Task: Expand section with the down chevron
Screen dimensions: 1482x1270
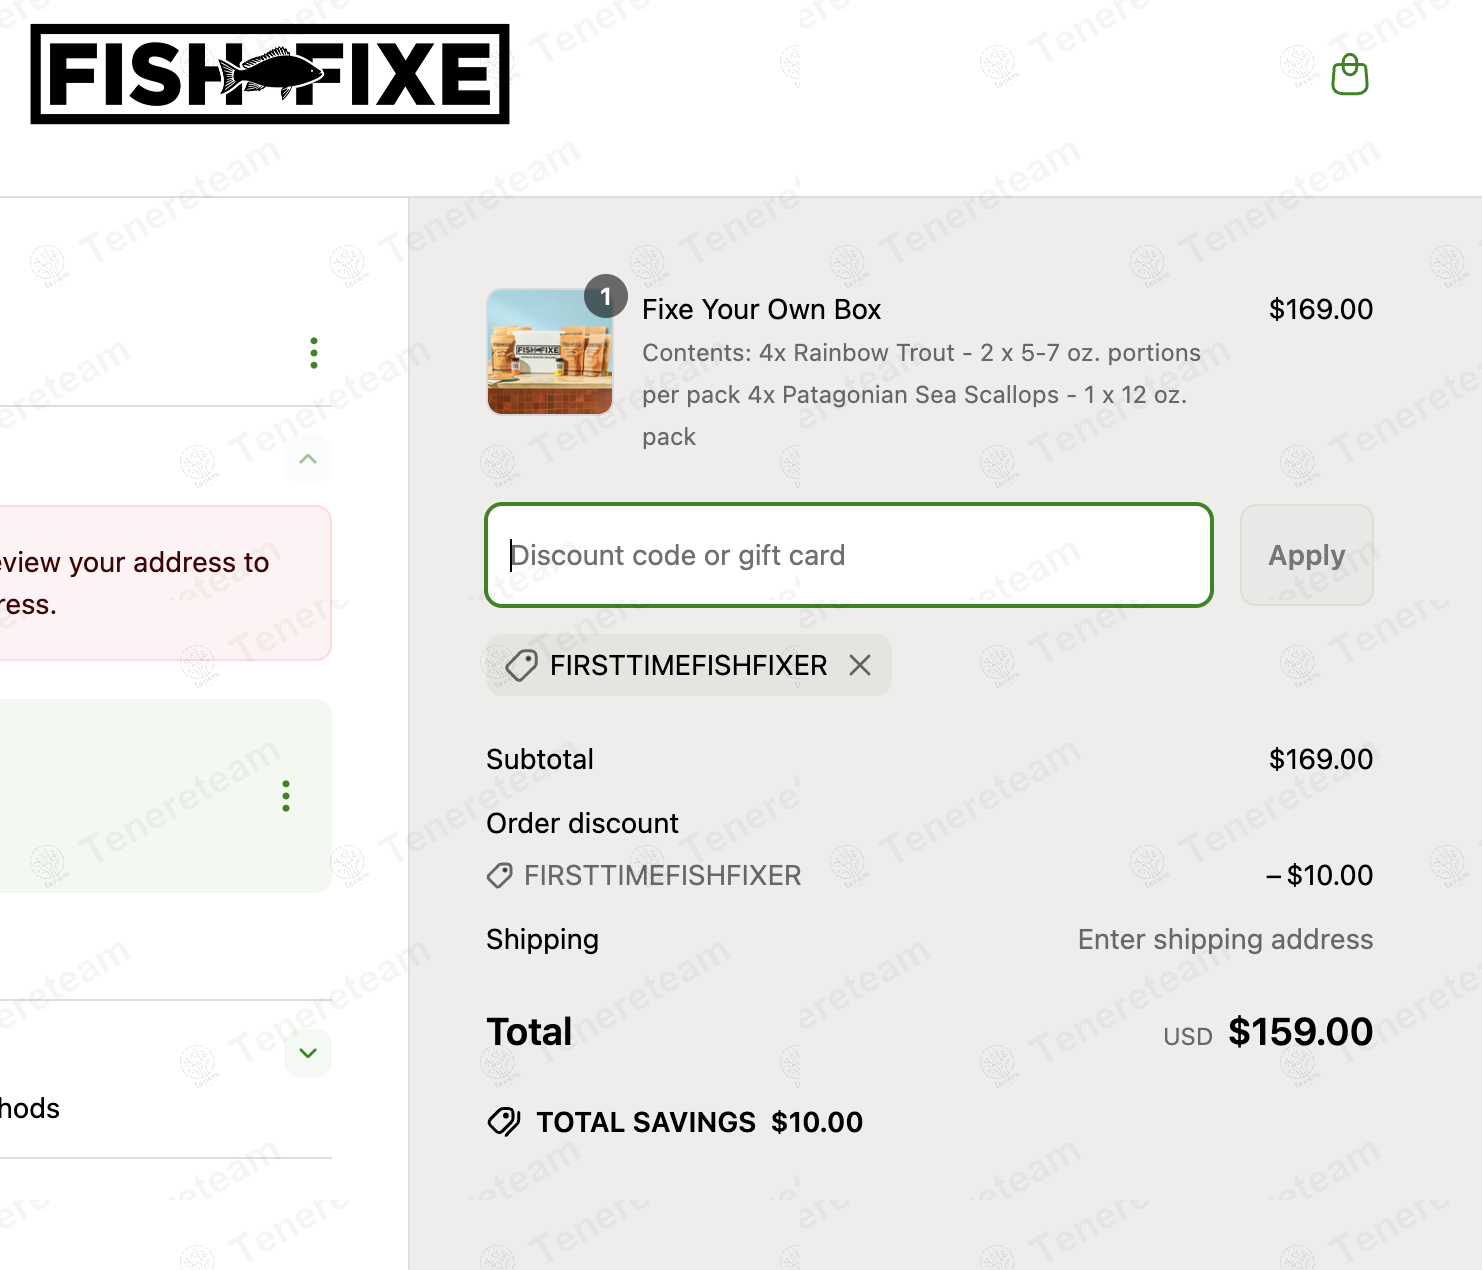Action: pyautogui.click(x=308, y=1053)
